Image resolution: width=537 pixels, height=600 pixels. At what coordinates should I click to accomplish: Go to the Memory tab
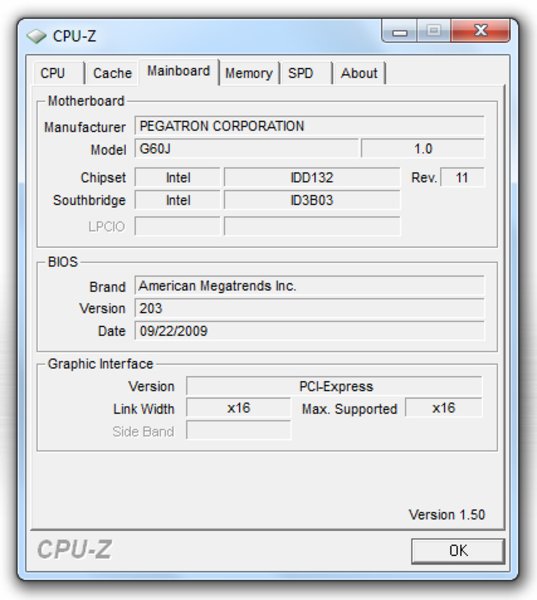pyautogui.click(x=249, y=73)
